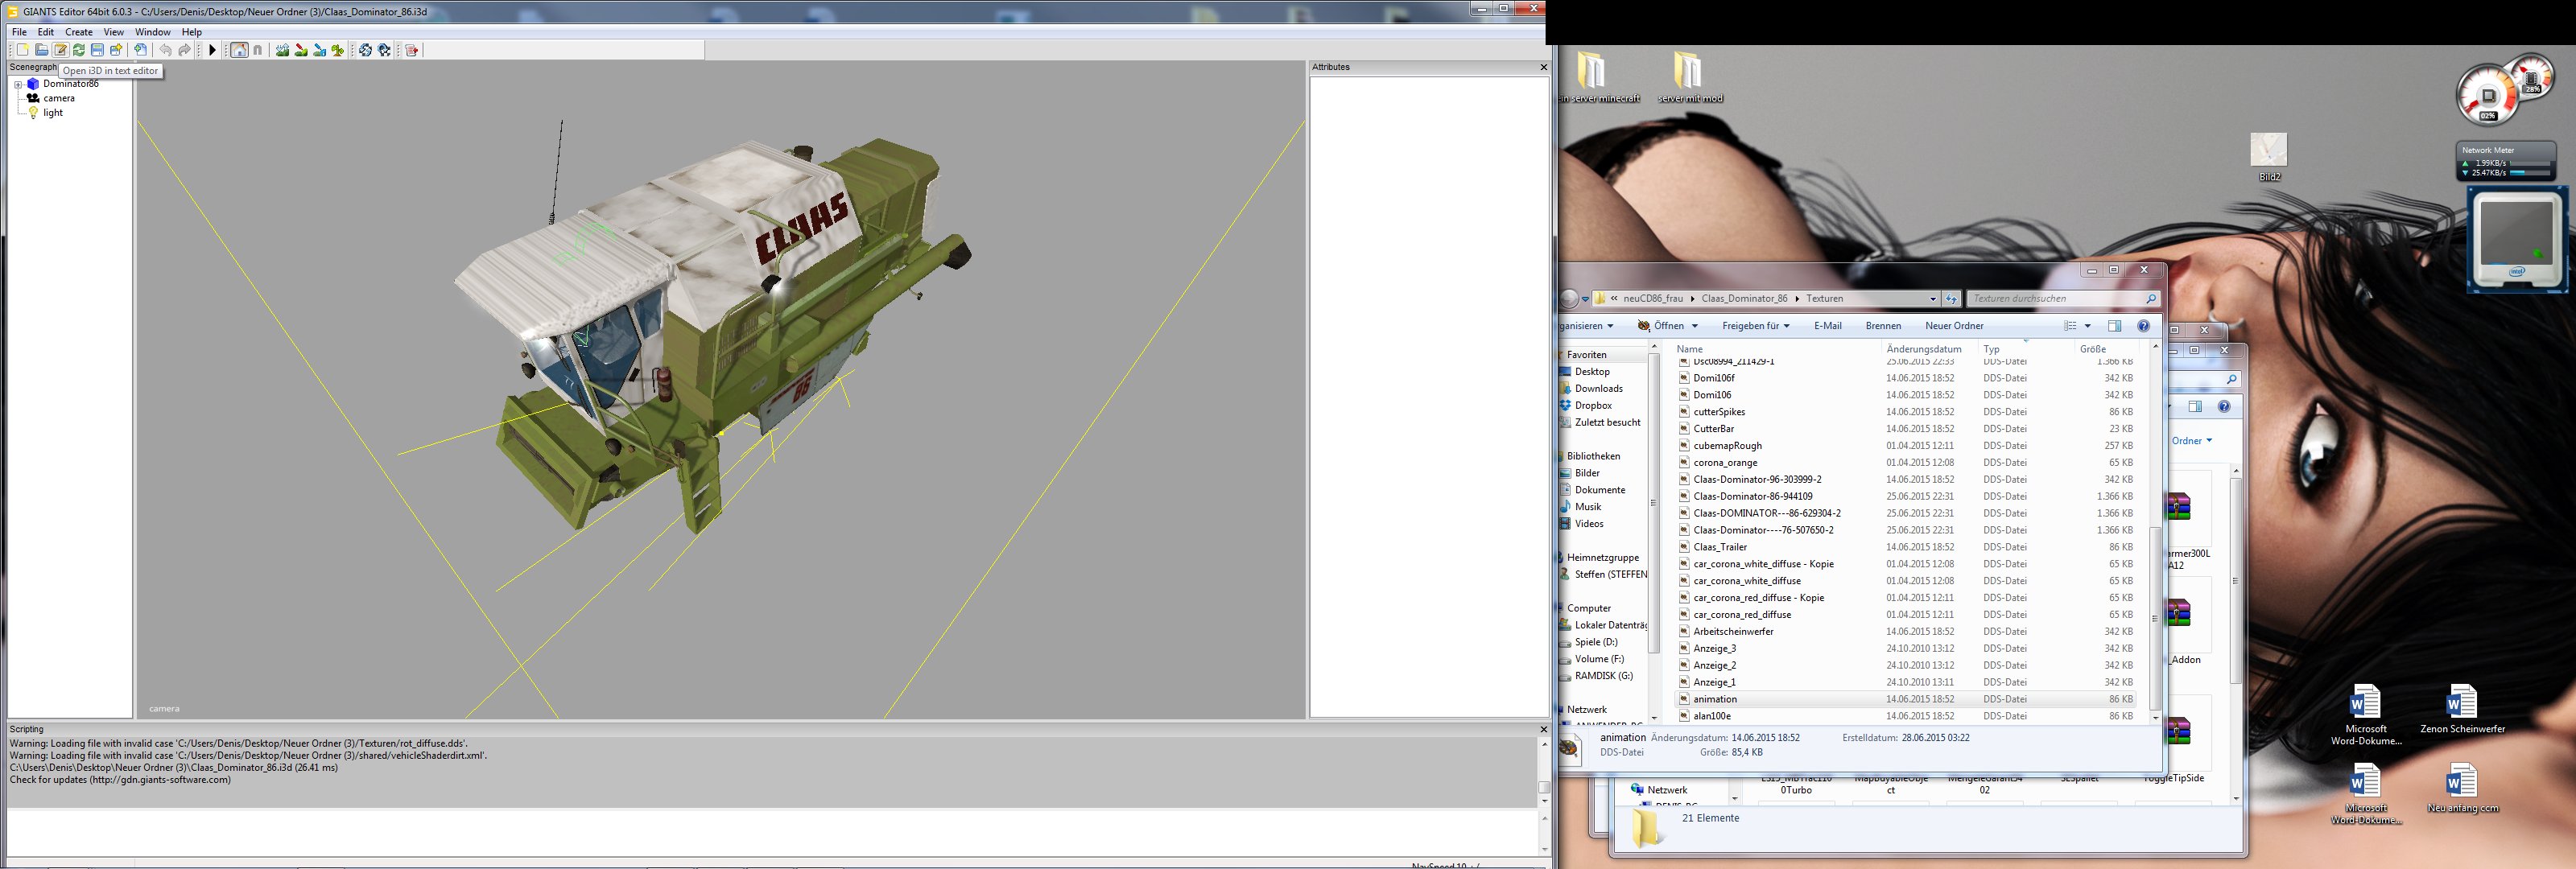Open the arrow next to Öffnen

click(x=1694, y=326)
